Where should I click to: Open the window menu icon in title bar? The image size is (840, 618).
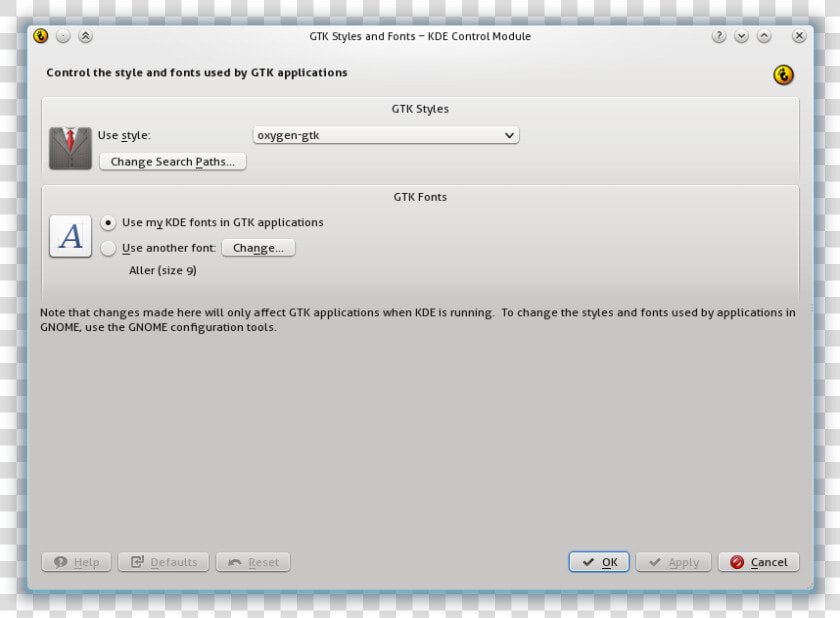[41, 36]
